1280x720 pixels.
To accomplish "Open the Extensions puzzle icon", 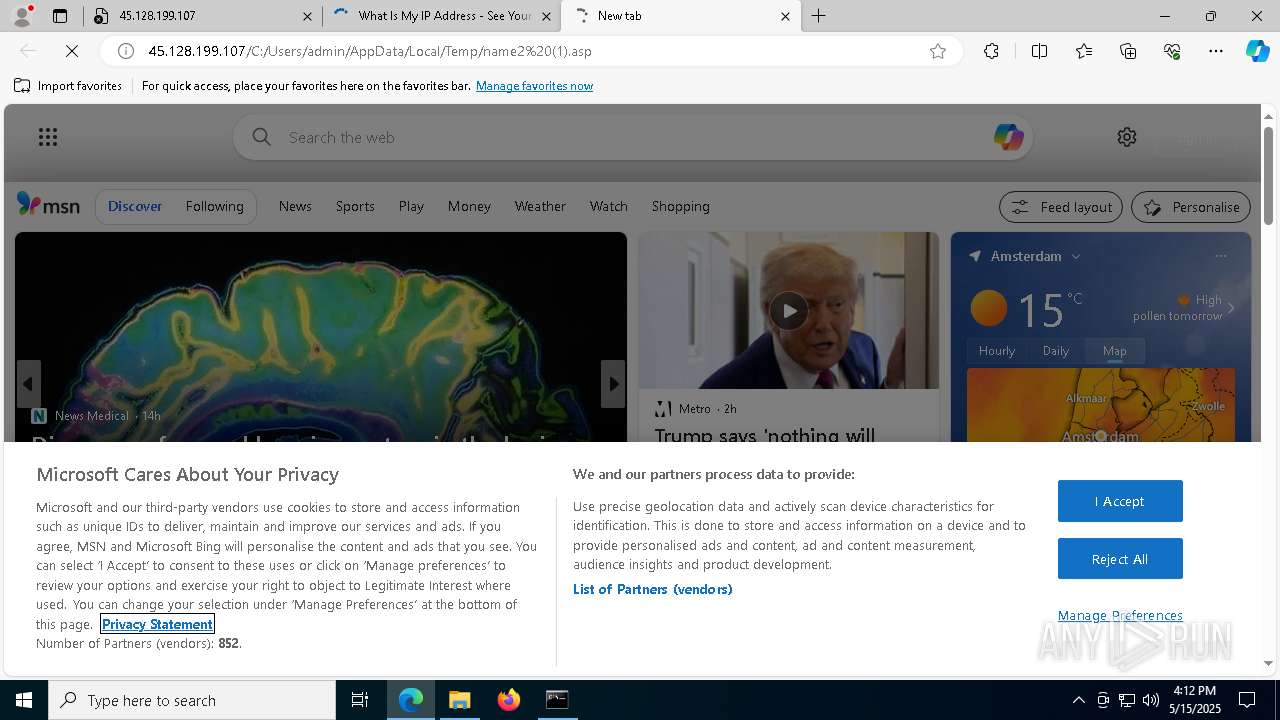I will click(x=991, y=51).
